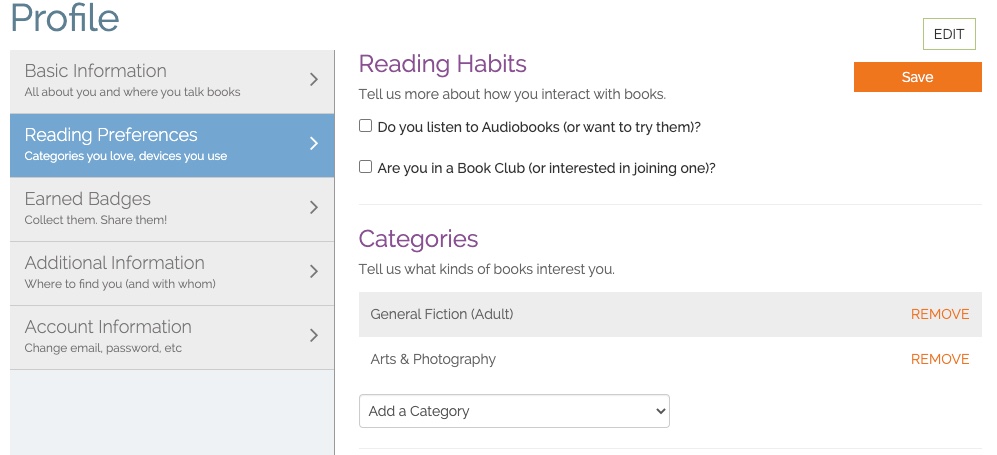
Task: Select the General Fiction (Adult) row text
Action: click(x=441, y=314)
